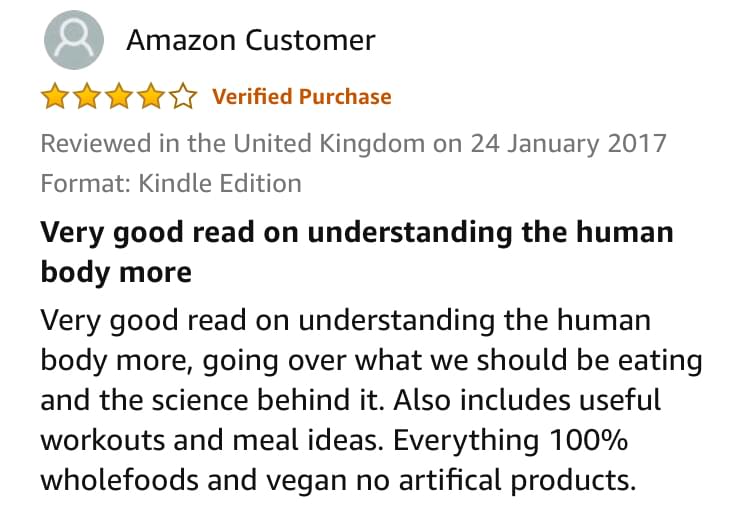Viewport: 750px width, 507px height.
Task: Click "24 January 2017" date text
Action: pyautogui.click(x=568, y=144)
